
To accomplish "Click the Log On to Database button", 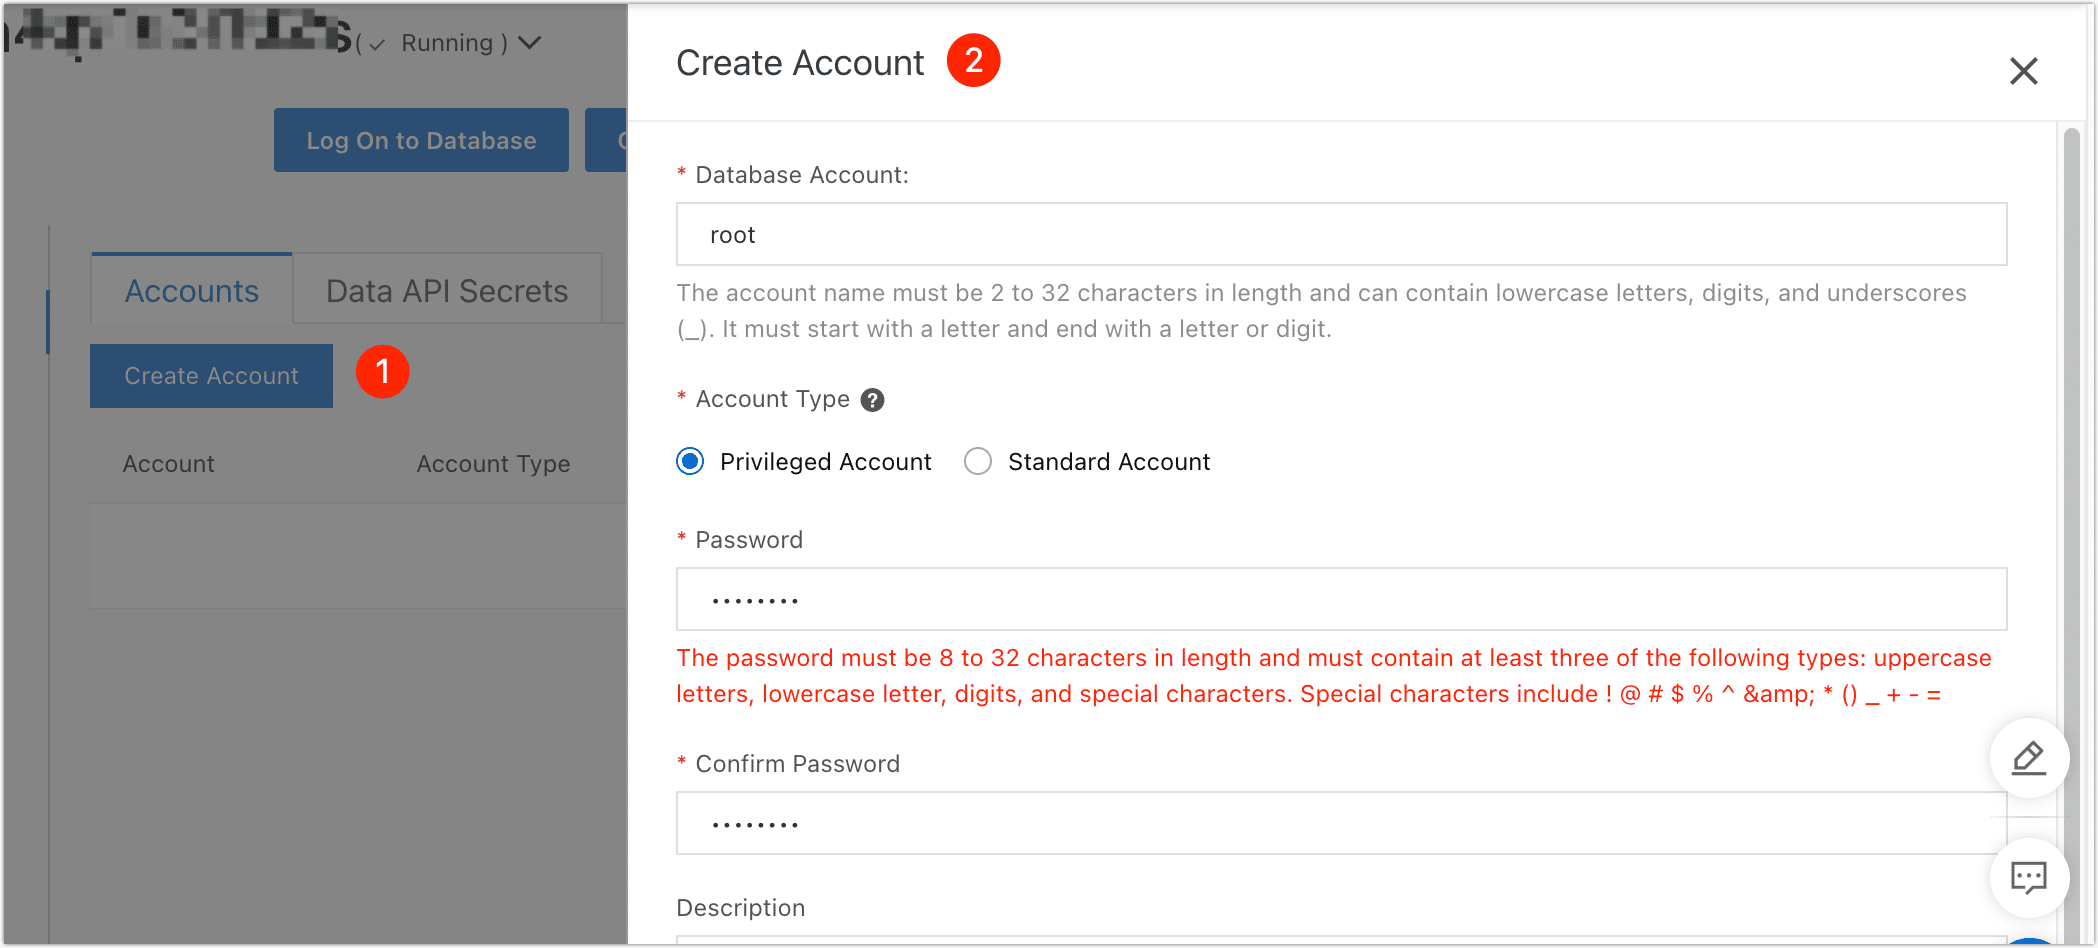I will click(421, 140).
